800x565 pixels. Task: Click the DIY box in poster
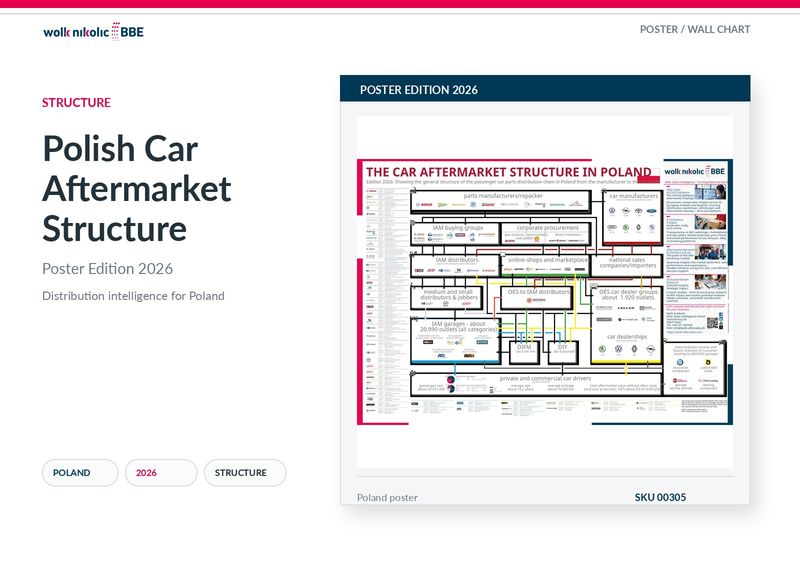pos(563,352)
